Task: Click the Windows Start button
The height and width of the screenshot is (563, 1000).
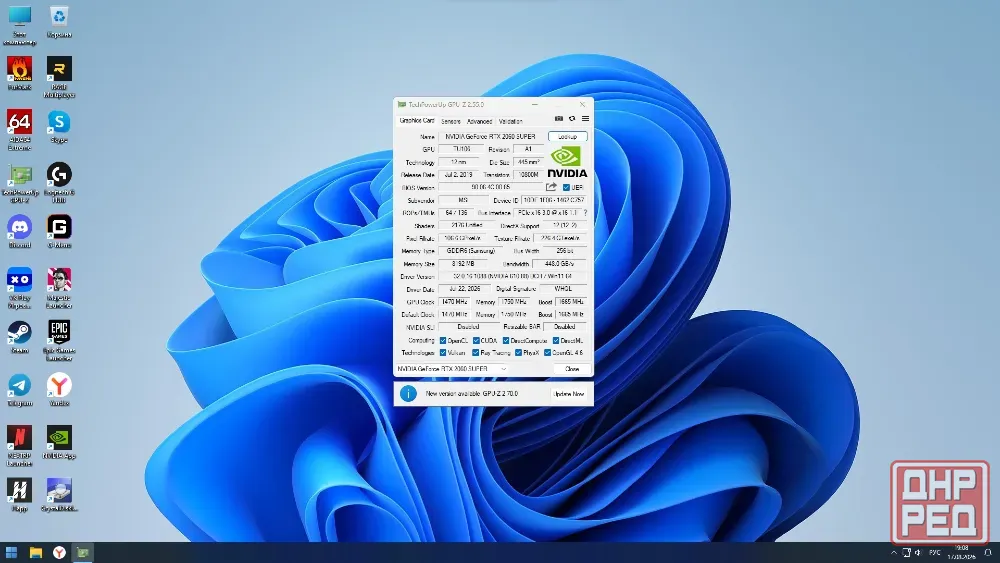Action: [11, 552]
